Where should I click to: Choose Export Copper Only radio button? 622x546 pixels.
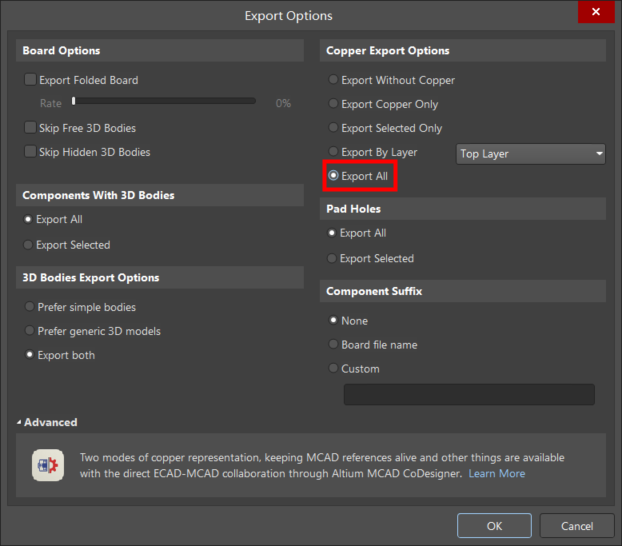click(333, 104)
